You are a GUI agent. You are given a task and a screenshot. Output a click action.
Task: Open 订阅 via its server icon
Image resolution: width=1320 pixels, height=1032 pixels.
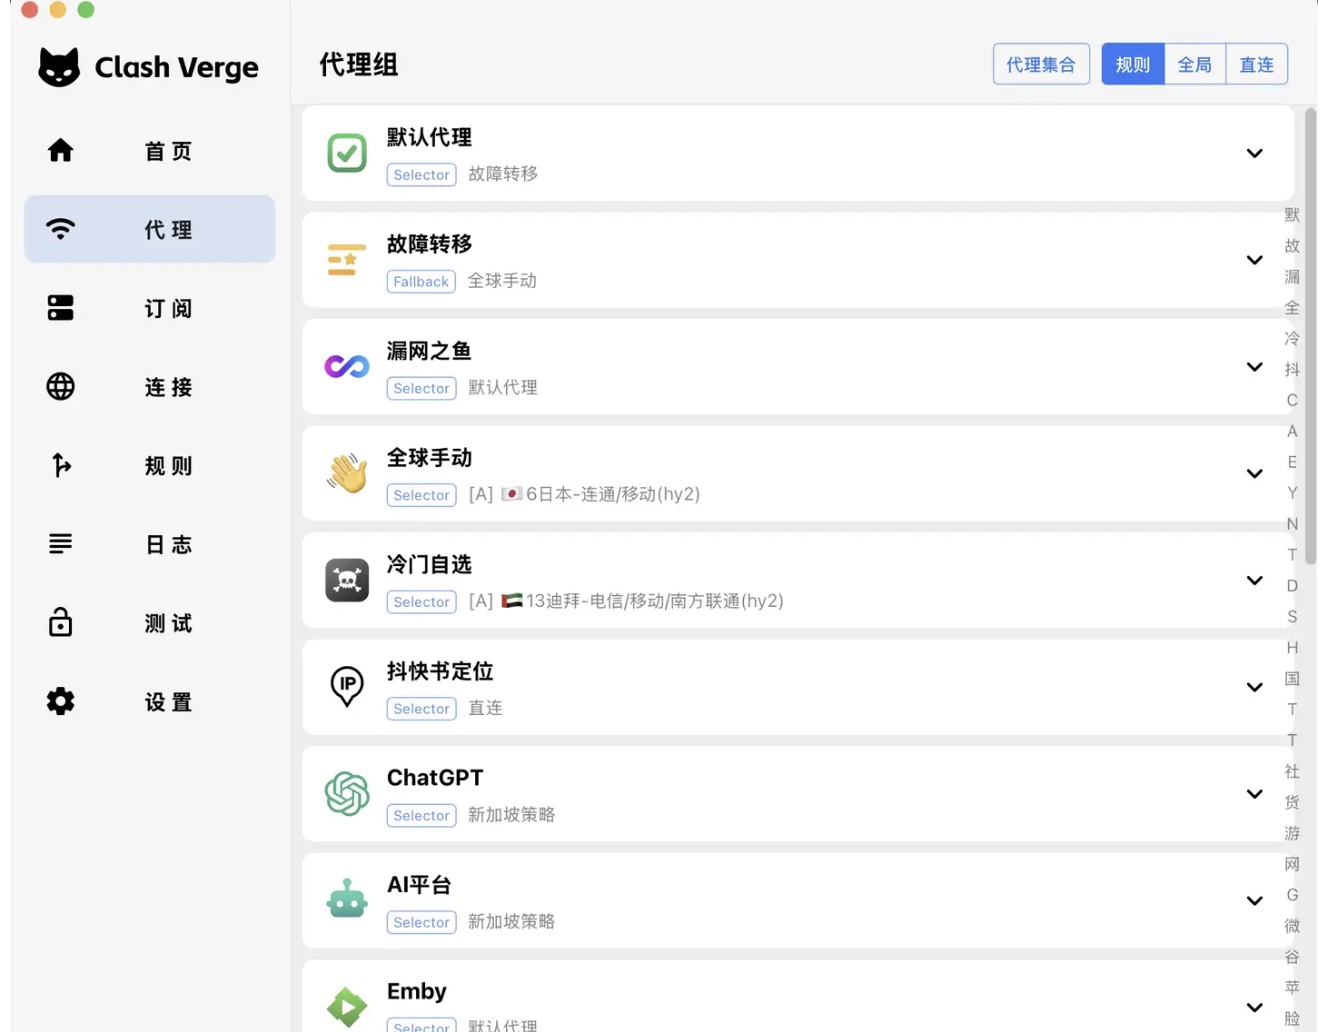coord(61,308)
